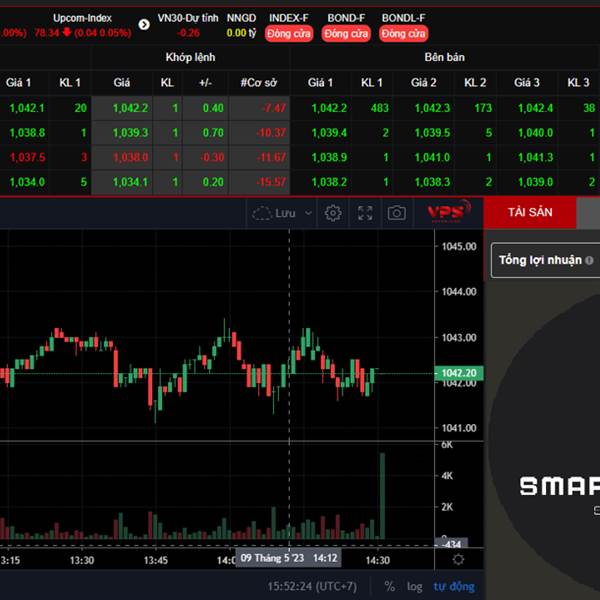The height and width of the screenshot is (600, 600).
Task: Click the +/- column header
Action: pos(205,83)
